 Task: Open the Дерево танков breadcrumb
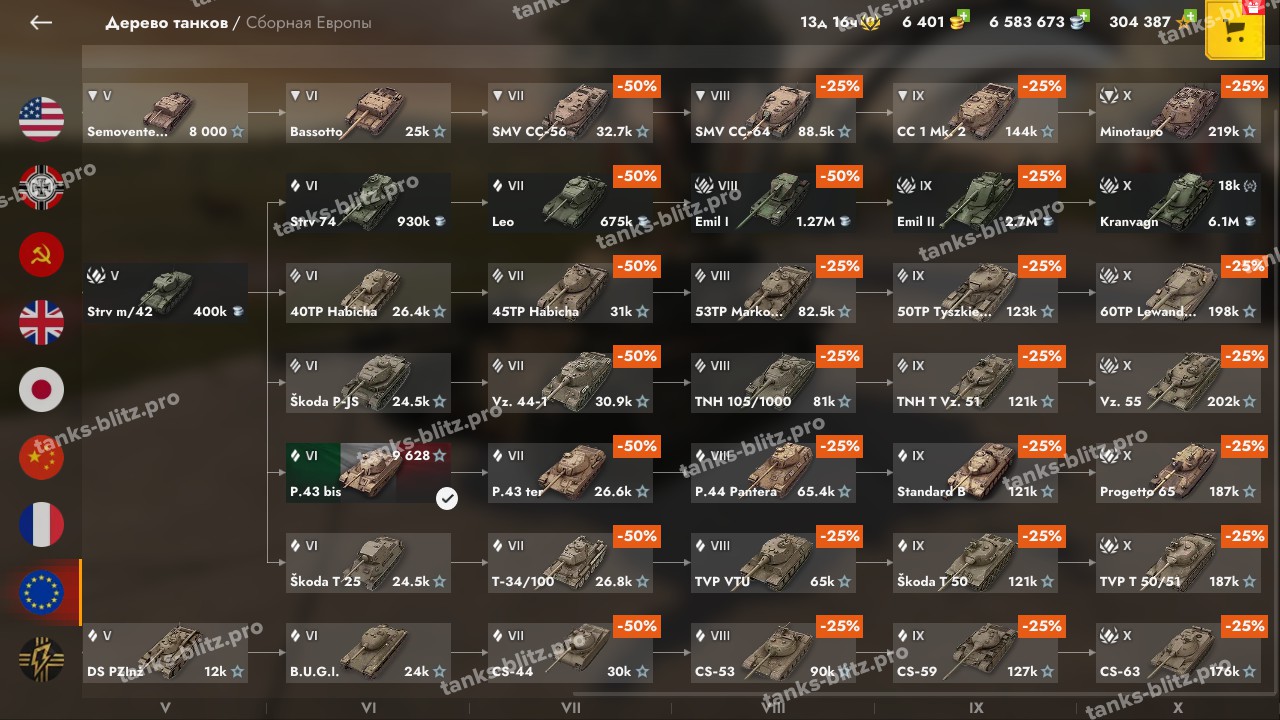coord(166,22)
